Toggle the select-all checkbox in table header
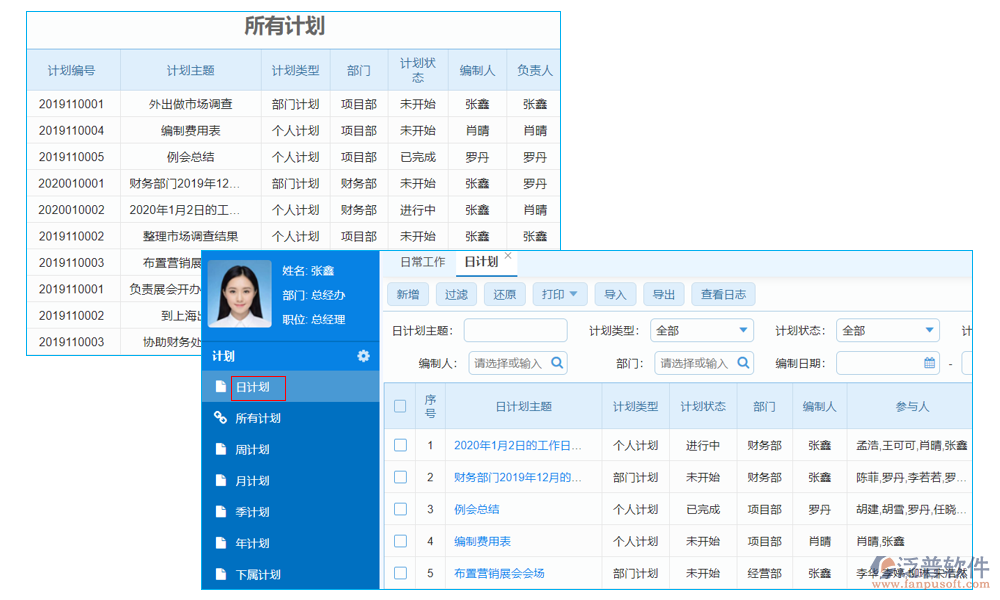1000x600 pixels. (401, 406)
